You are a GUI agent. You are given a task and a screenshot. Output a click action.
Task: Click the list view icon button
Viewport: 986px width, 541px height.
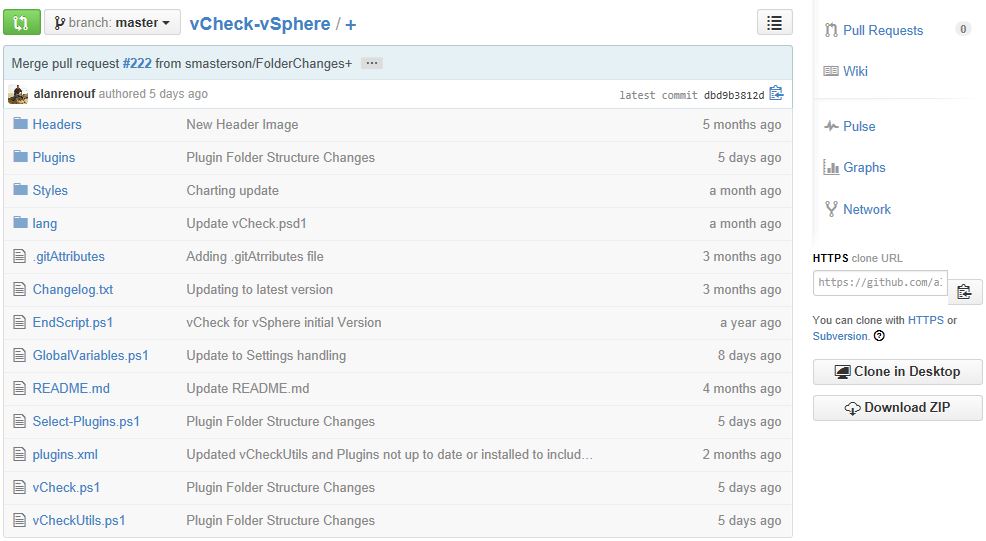tap(775, 23)
